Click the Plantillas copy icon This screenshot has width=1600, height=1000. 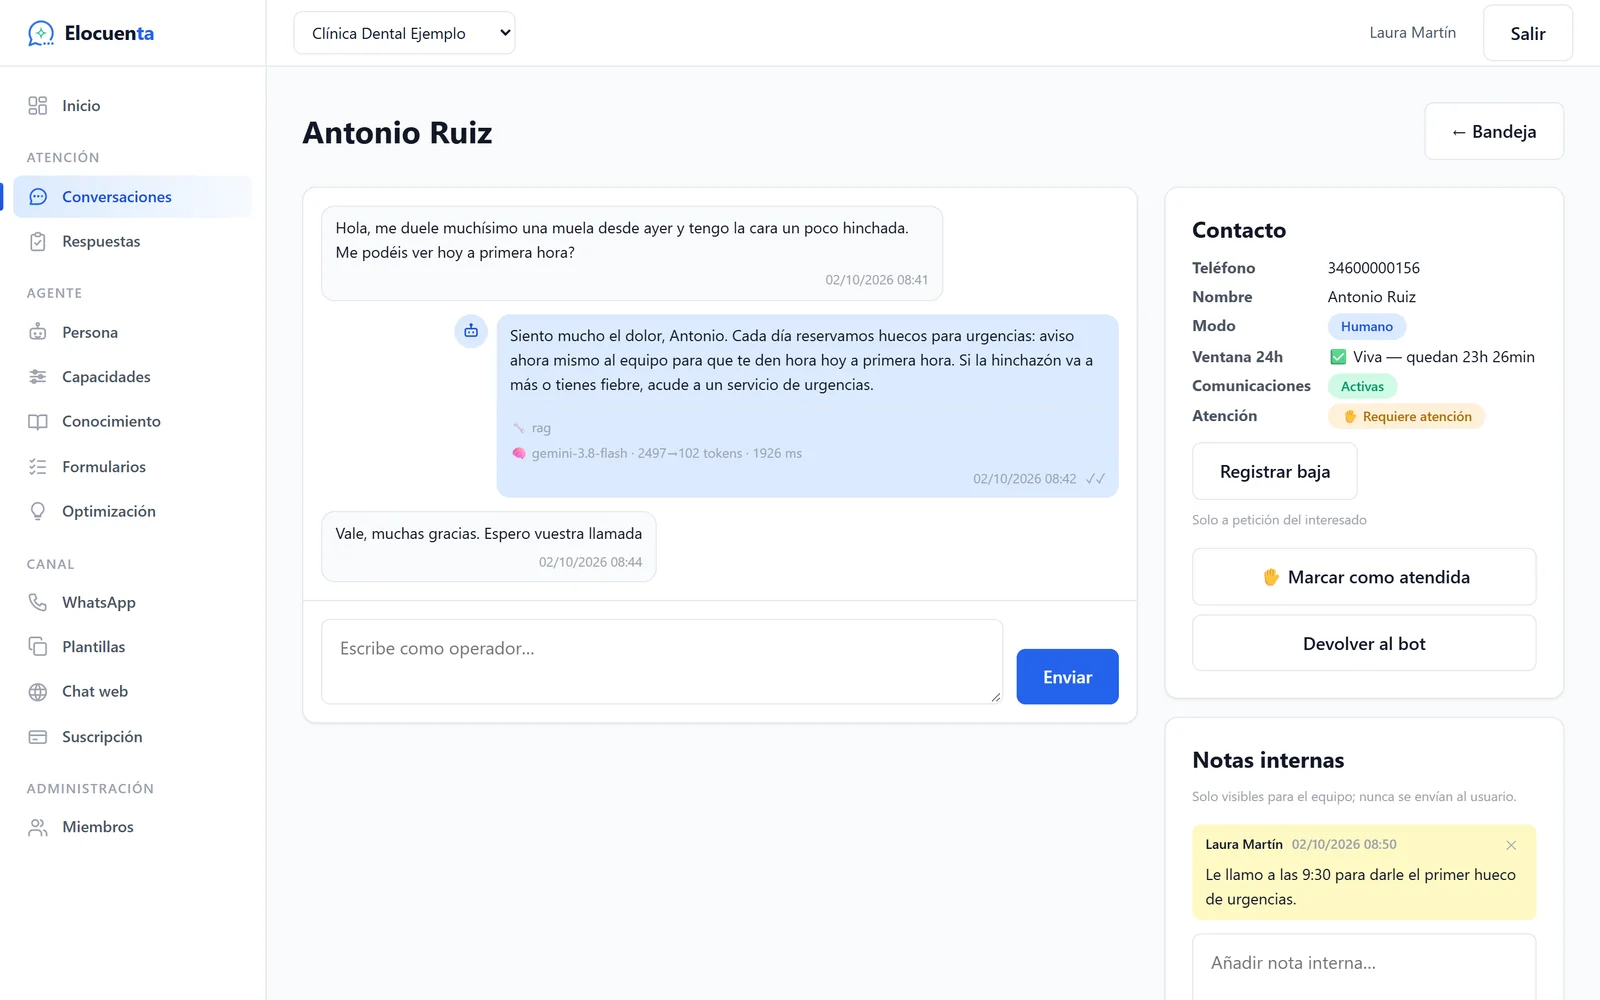pyautogui.click(x=38, y=647)
